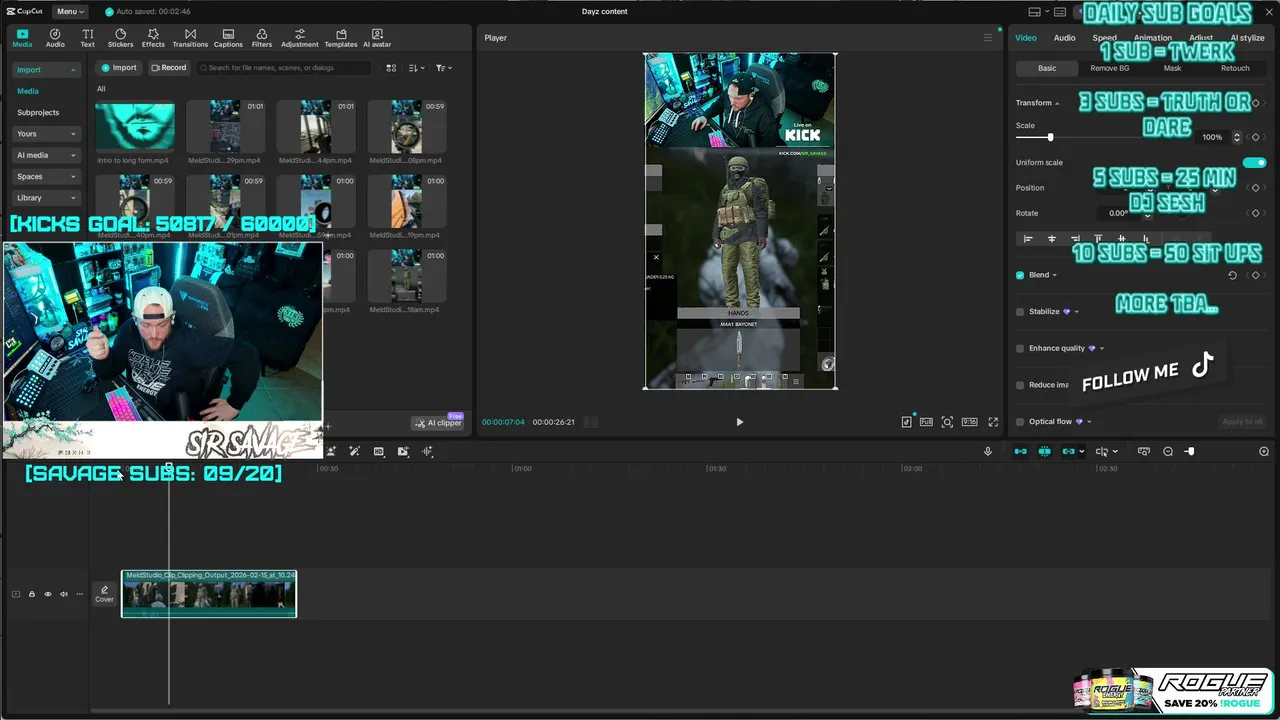Reset the Blend settings icon
This screenshot has width=1280, height=720.
coord(1232,275)
